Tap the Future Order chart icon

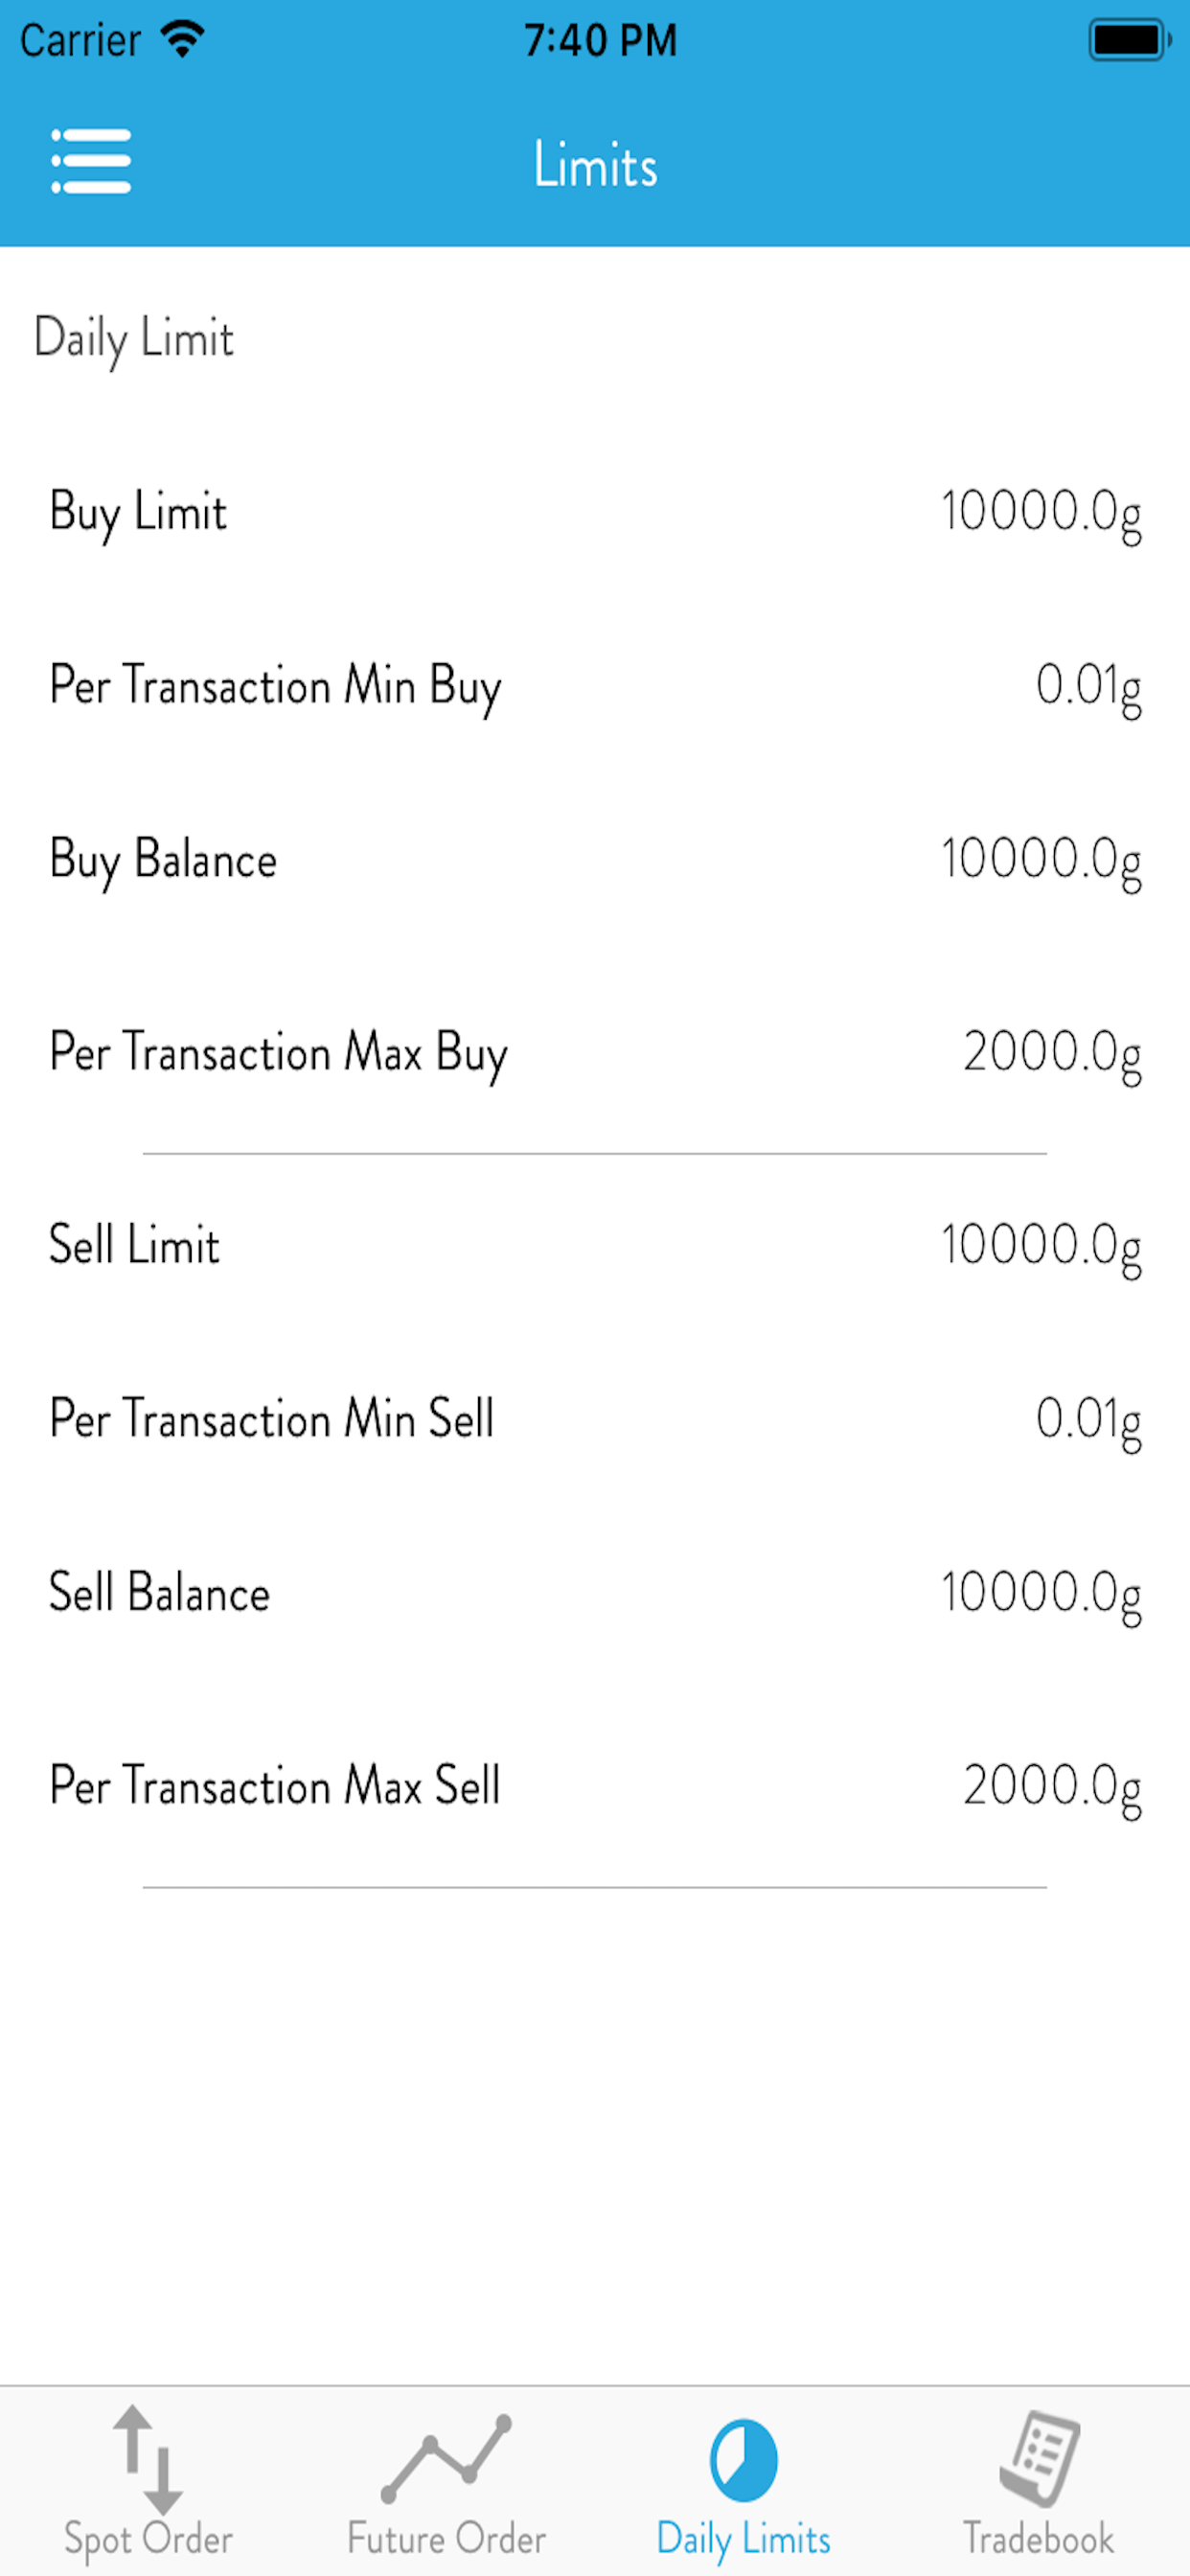[446, 2457]
